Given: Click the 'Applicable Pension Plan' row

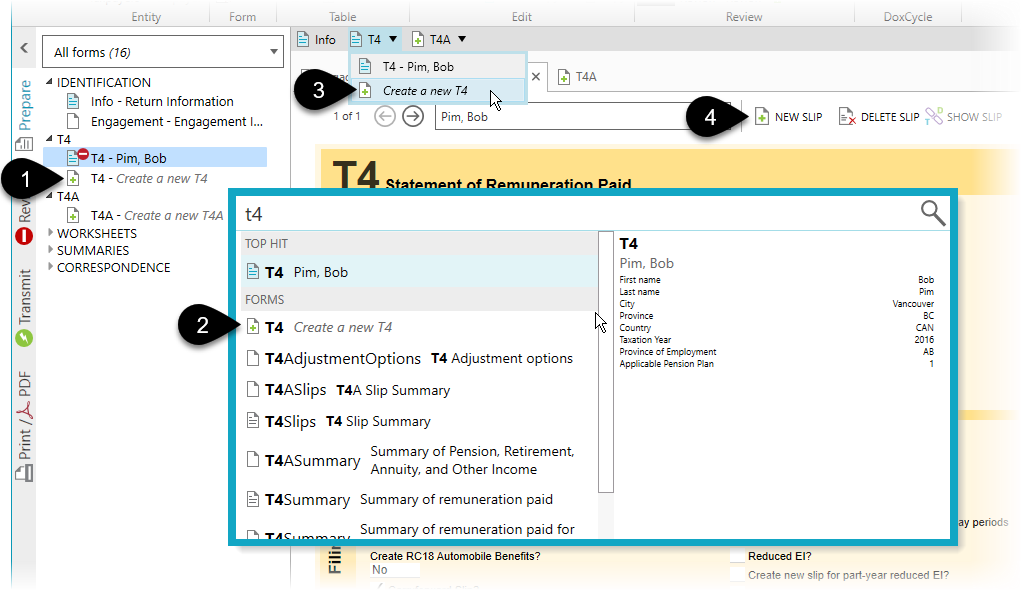Looking at the screenshot, I should pyautogui.click(x=776, y=363).
